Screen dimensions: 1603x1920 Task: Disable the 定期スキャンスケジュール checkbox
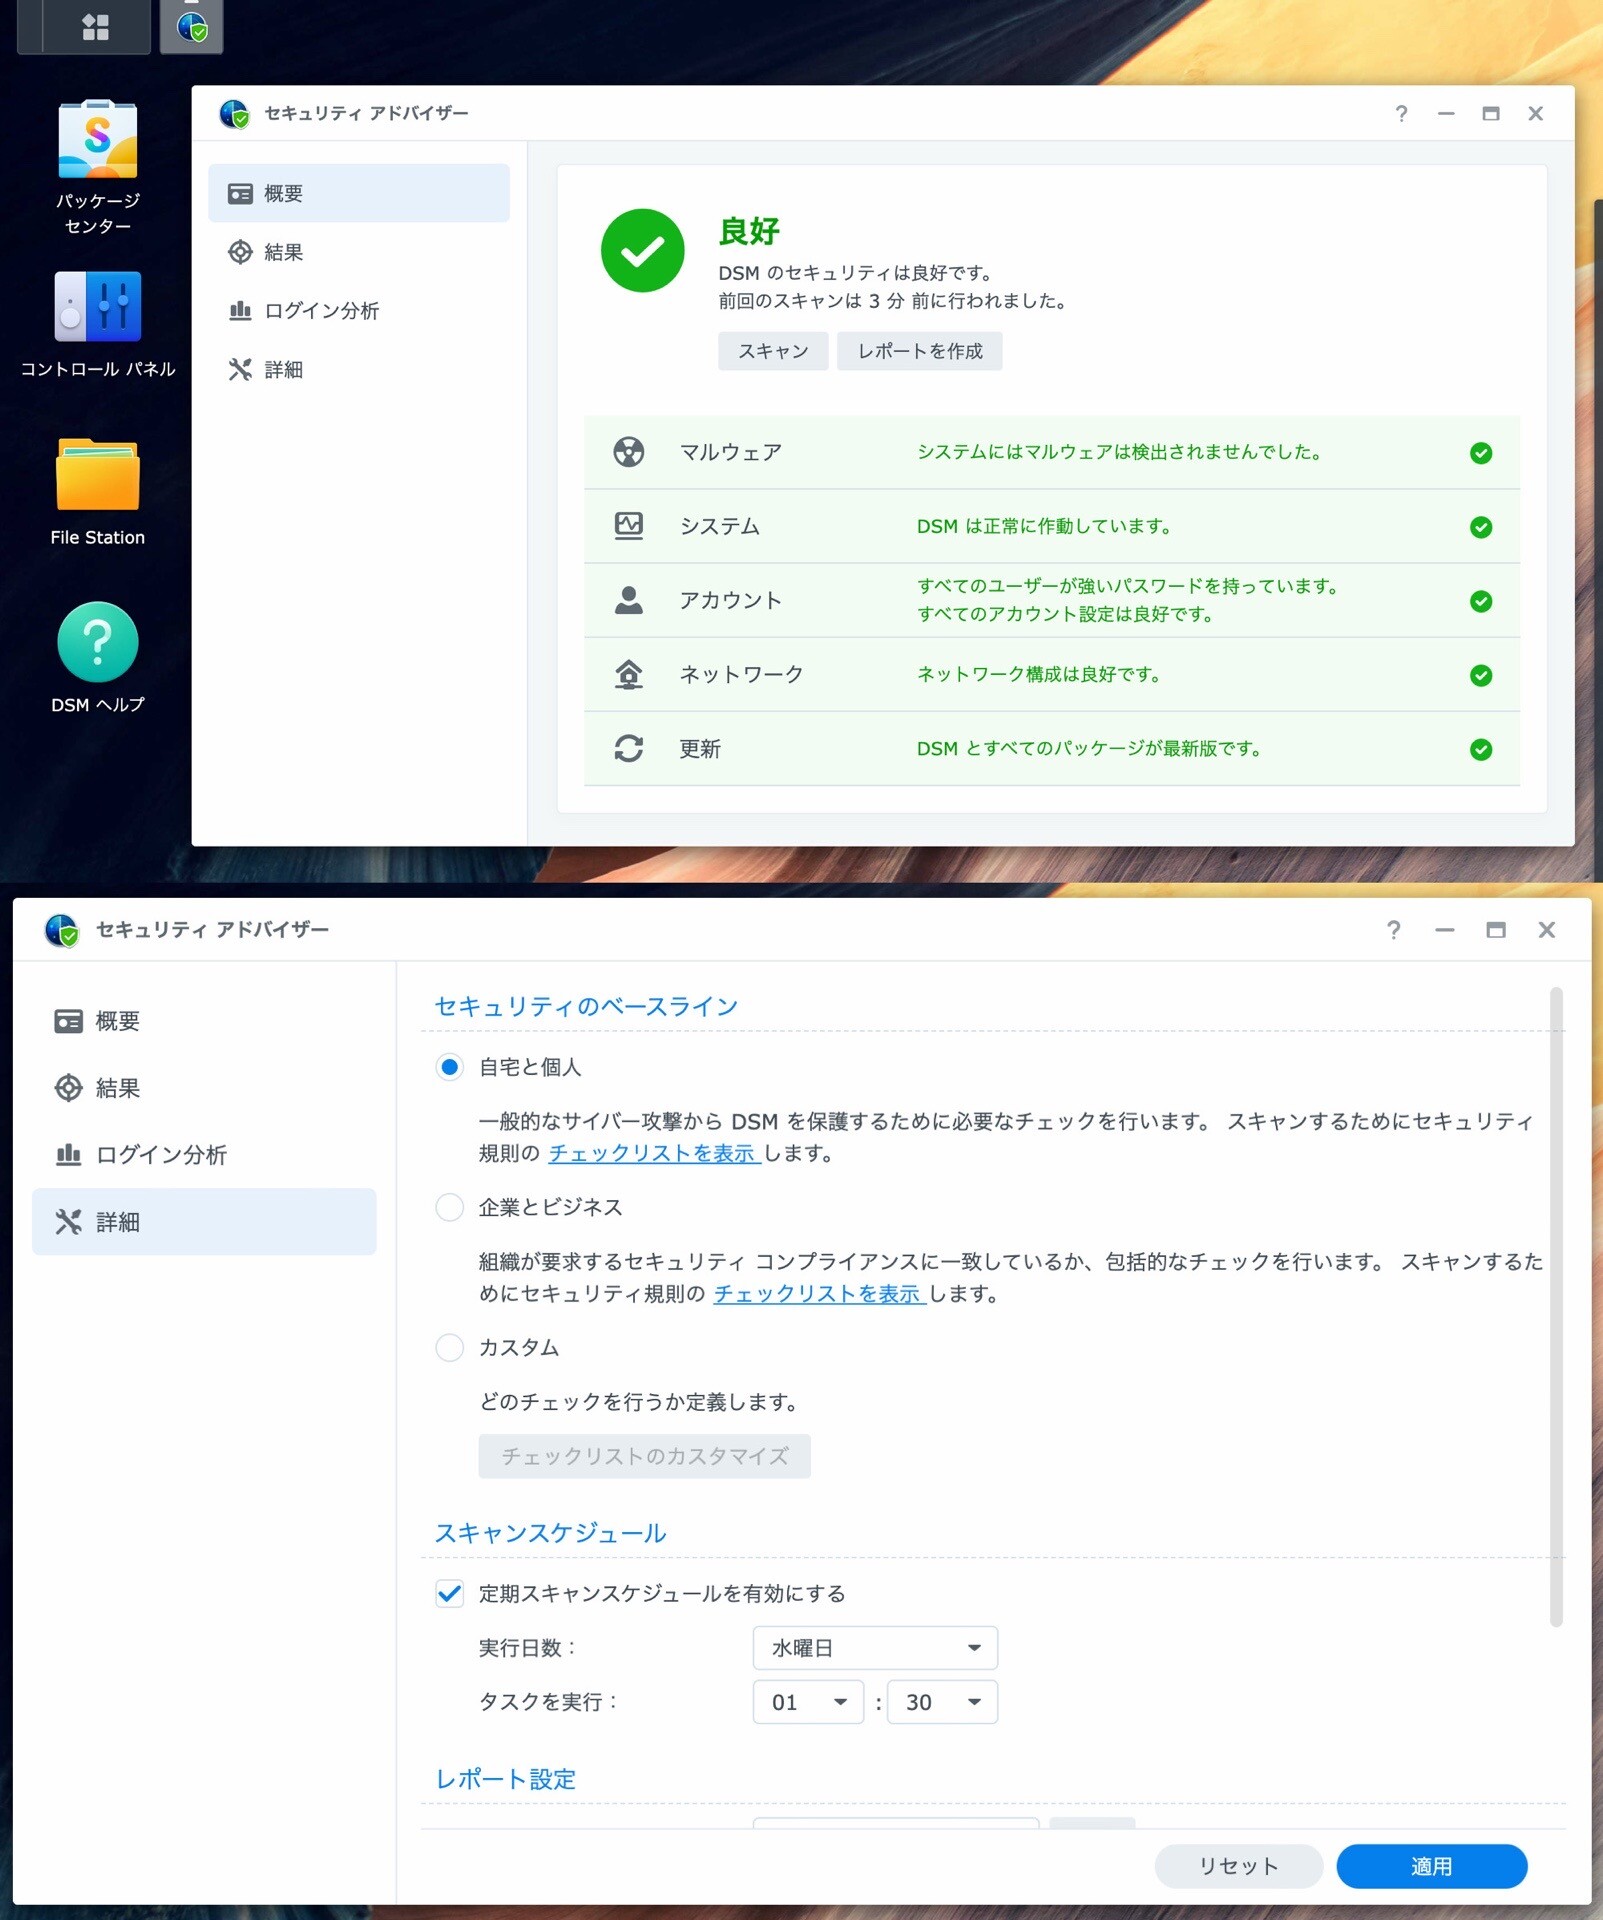point(450,1593)
